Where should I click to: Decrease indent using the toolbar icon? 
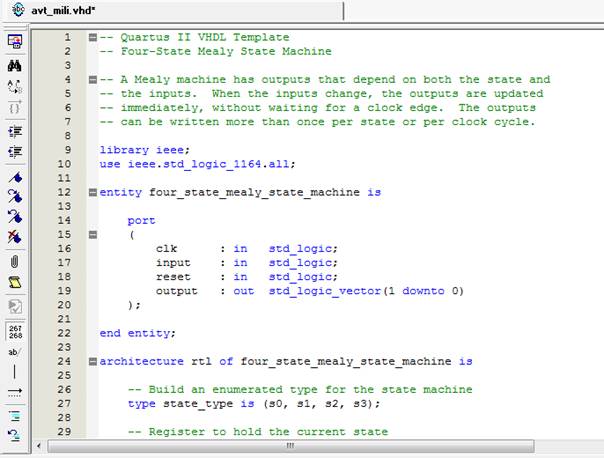coord(15,152)
